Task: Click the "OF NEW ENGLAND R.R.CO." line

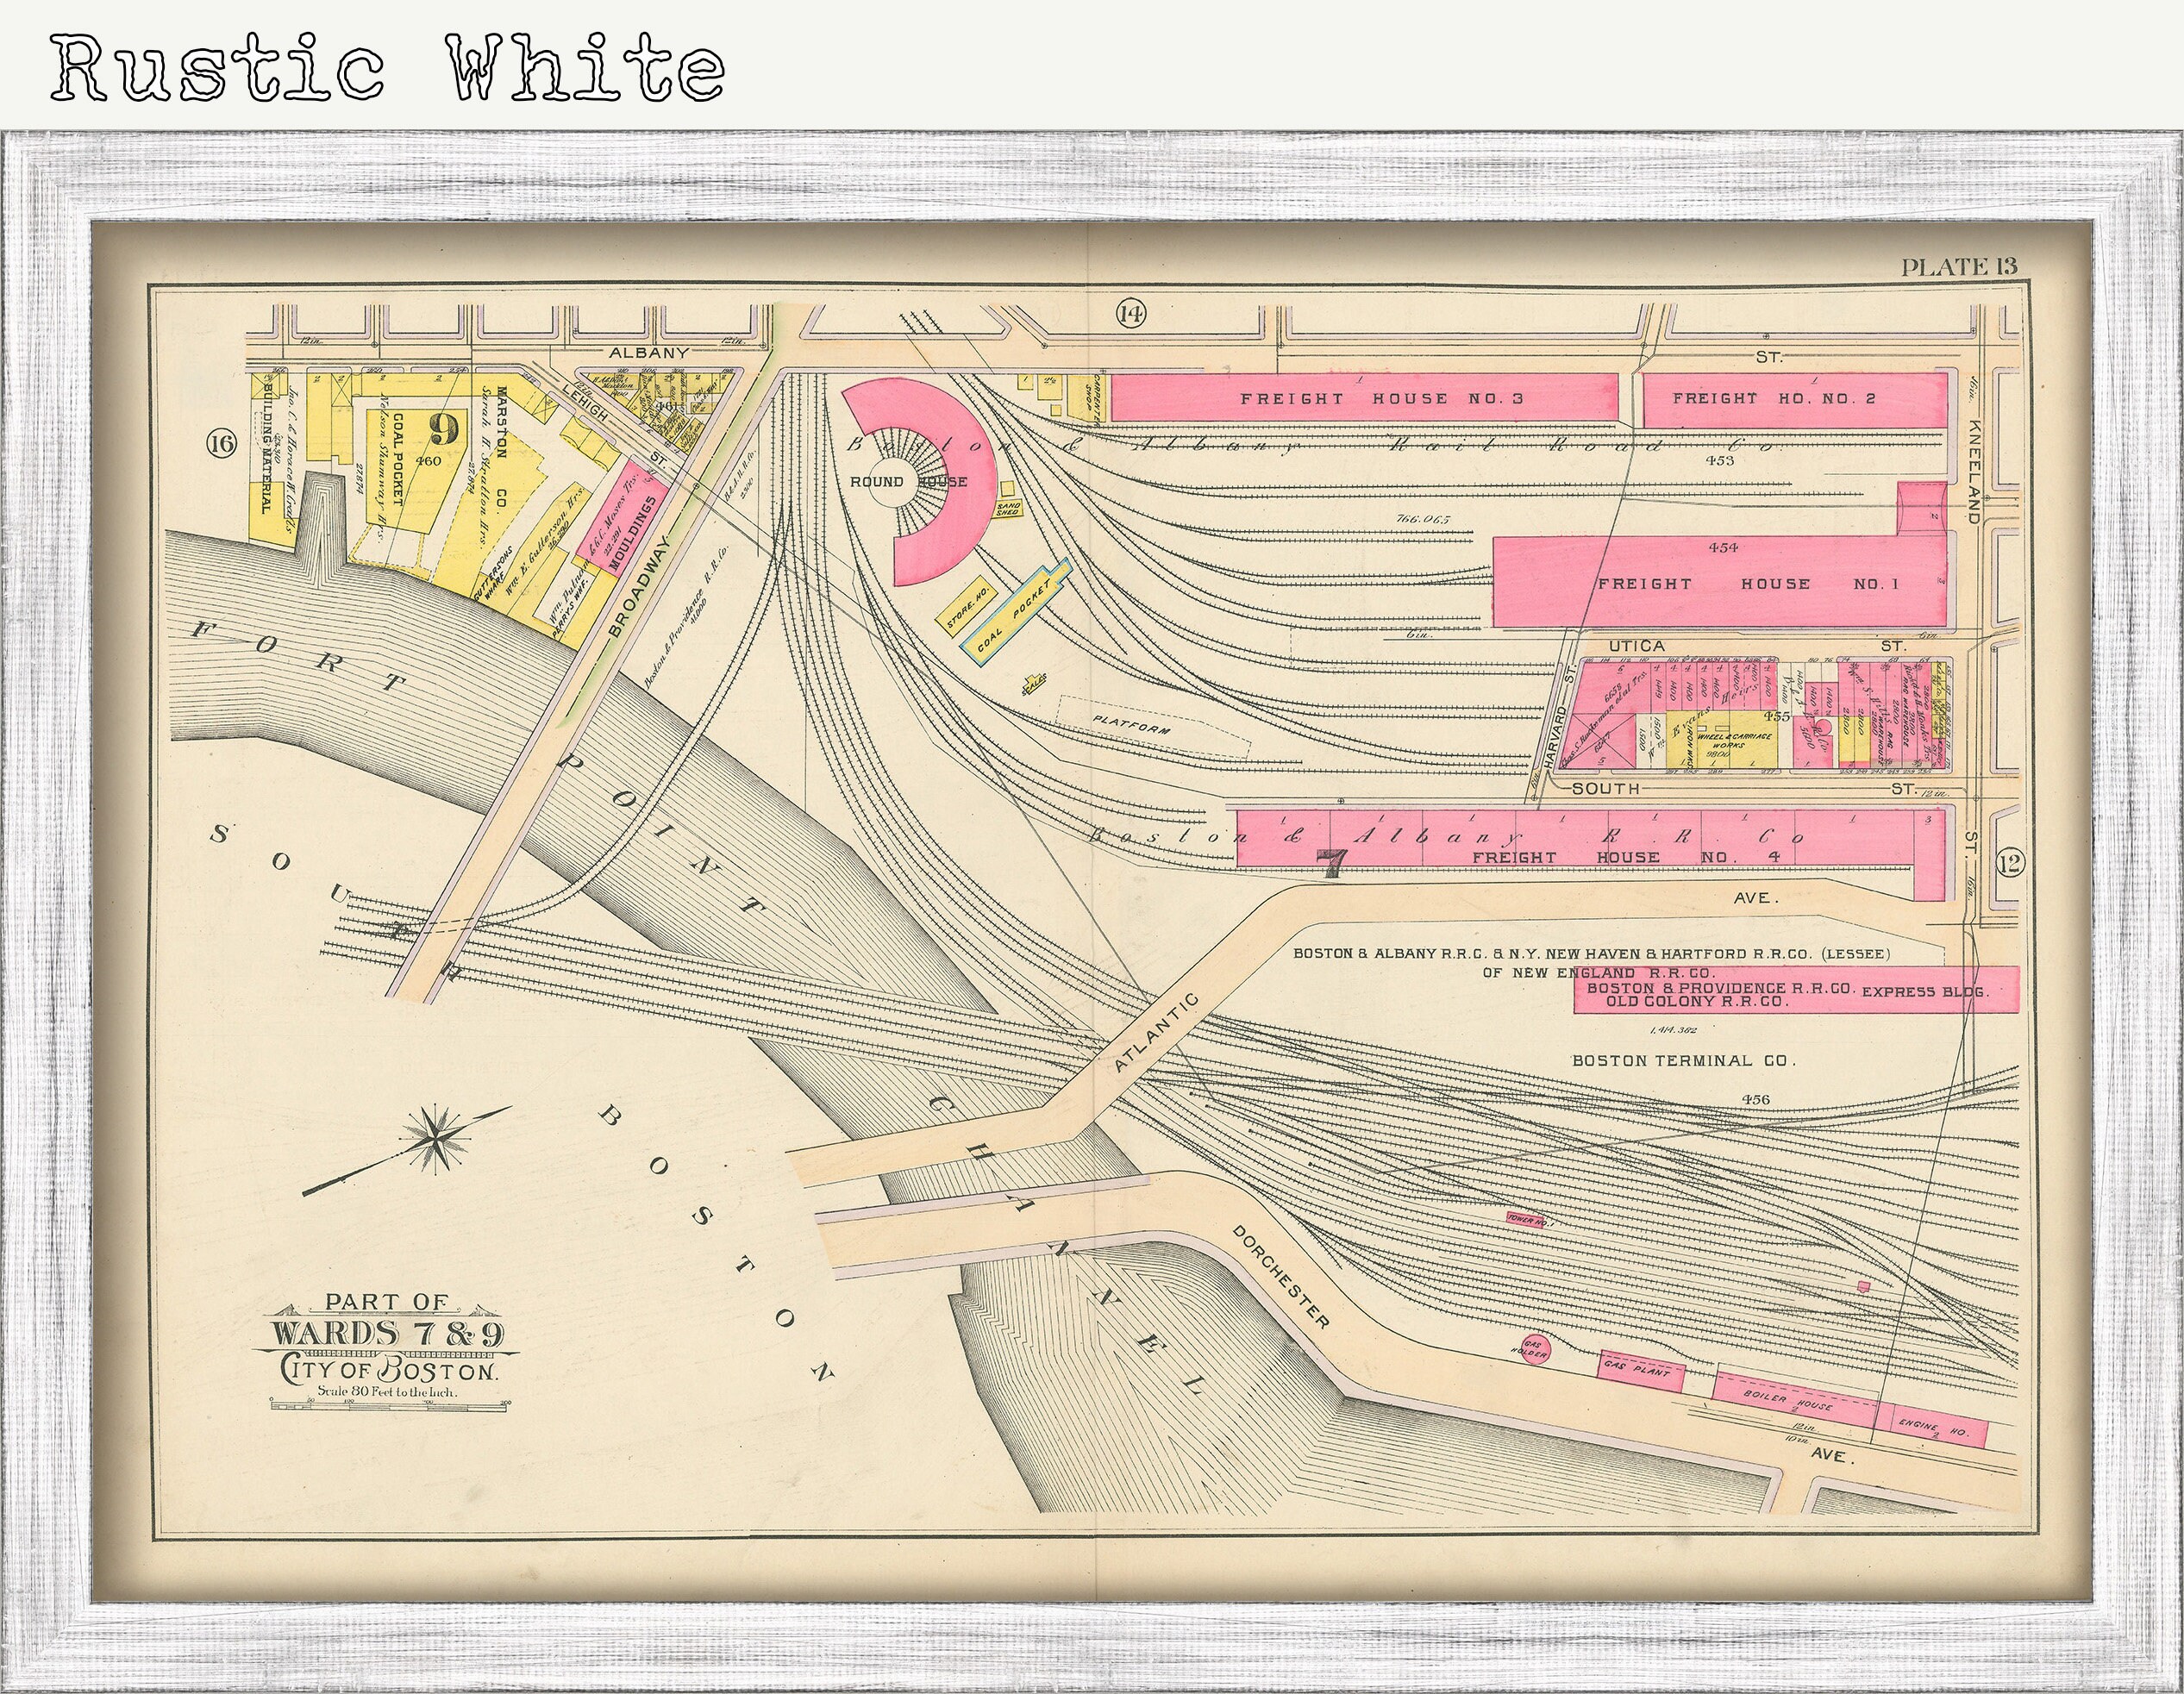Action: 1599,972
